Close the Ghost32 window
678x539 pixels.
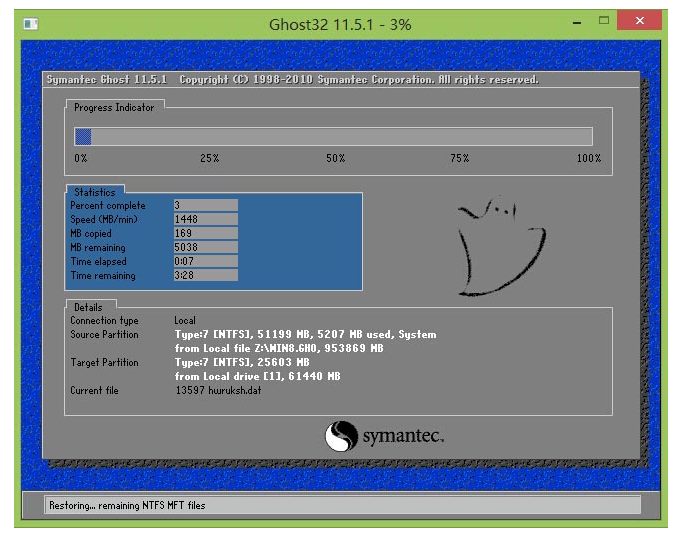click(x=640, y=20)
